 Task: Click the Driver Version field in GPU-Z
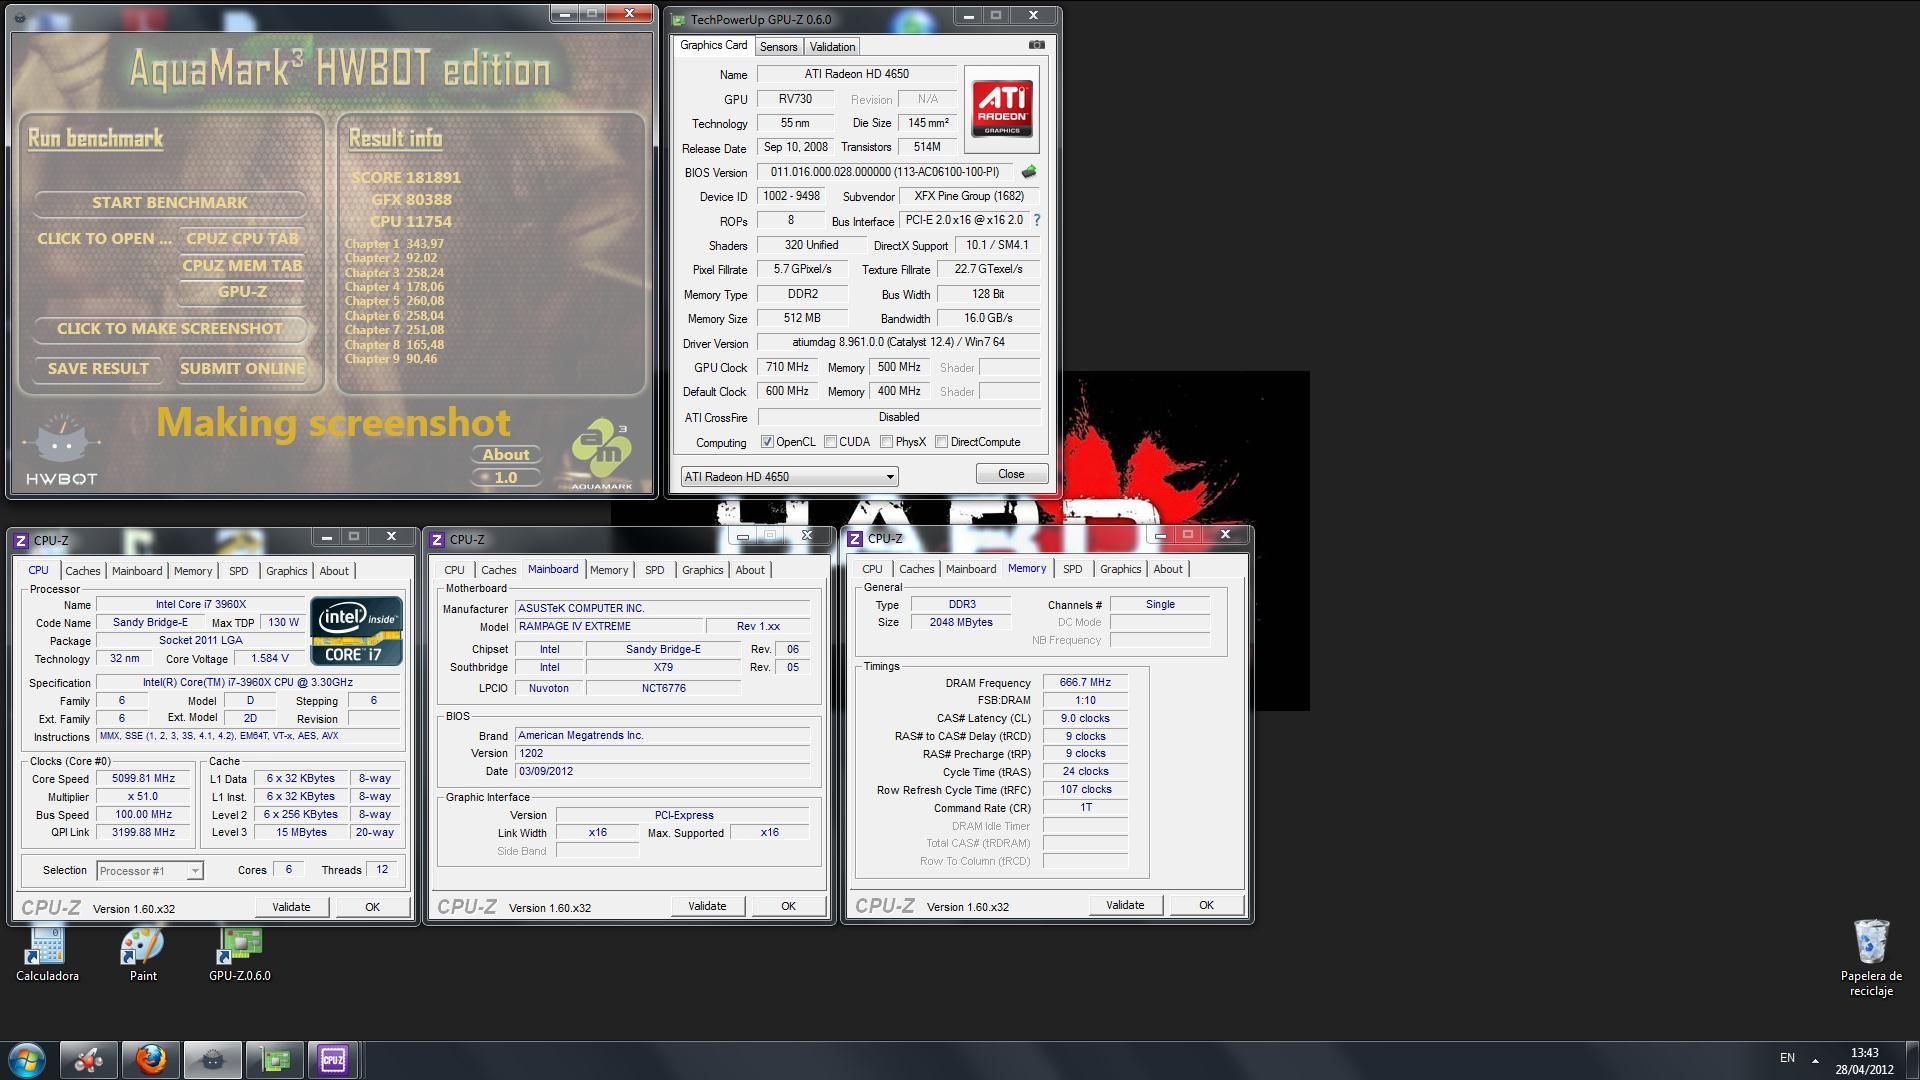[x=898, y=342]
